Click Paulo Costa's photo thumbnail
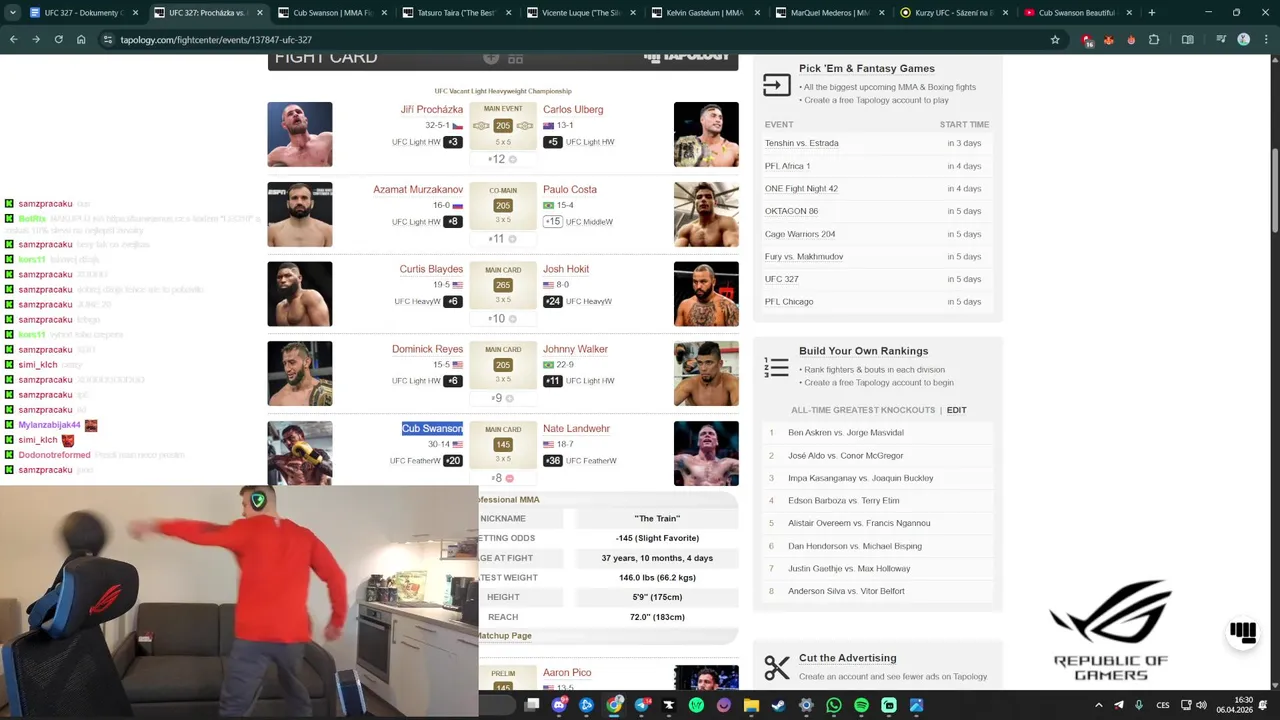 point(706,214)
